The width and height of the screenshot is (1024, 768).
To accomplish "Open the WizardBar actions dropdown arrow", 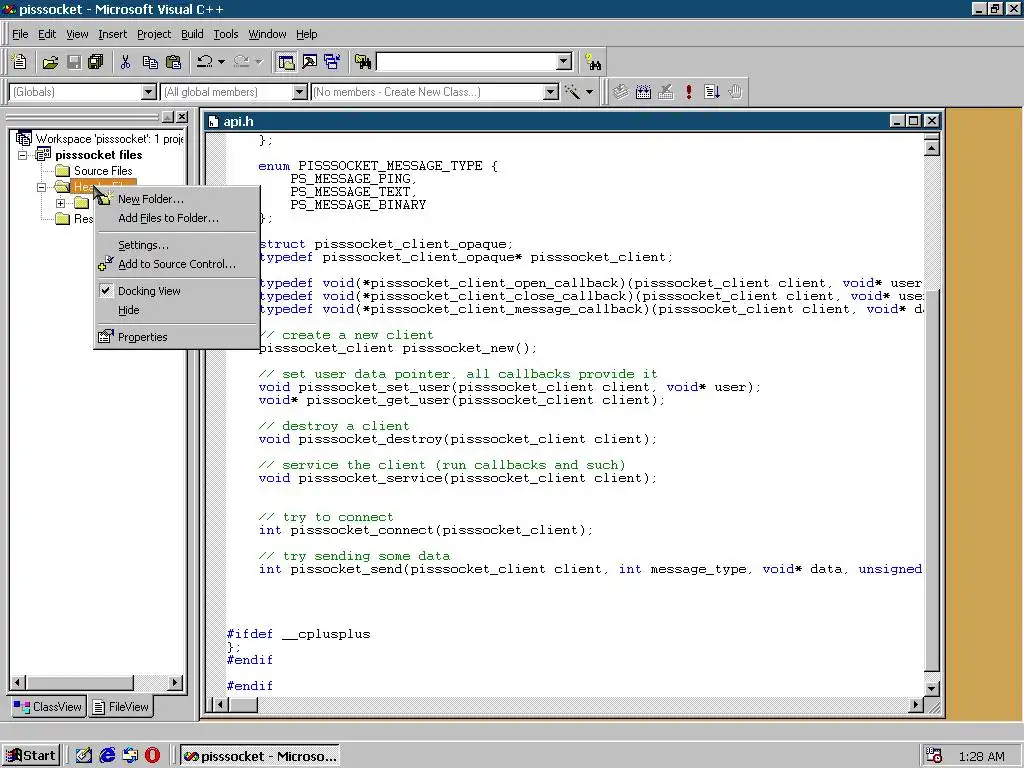I will click(x=590, y=92).
